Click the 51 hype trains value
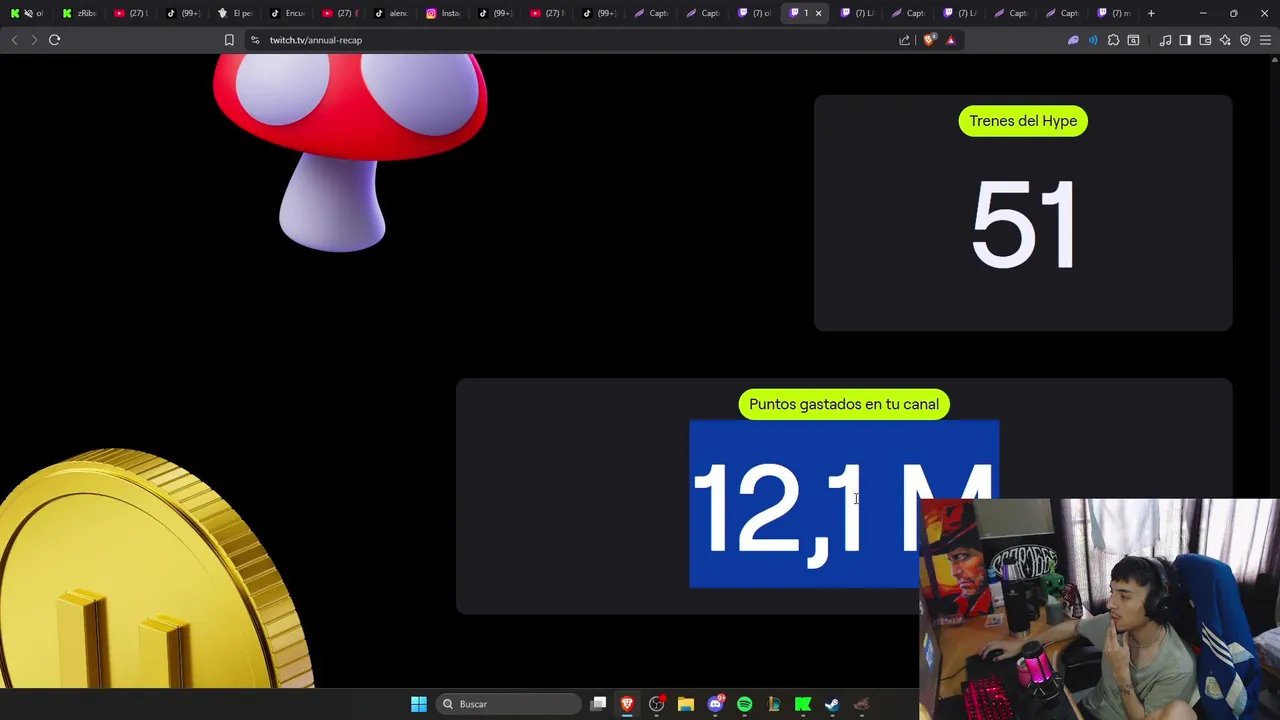 point(1023,225)
